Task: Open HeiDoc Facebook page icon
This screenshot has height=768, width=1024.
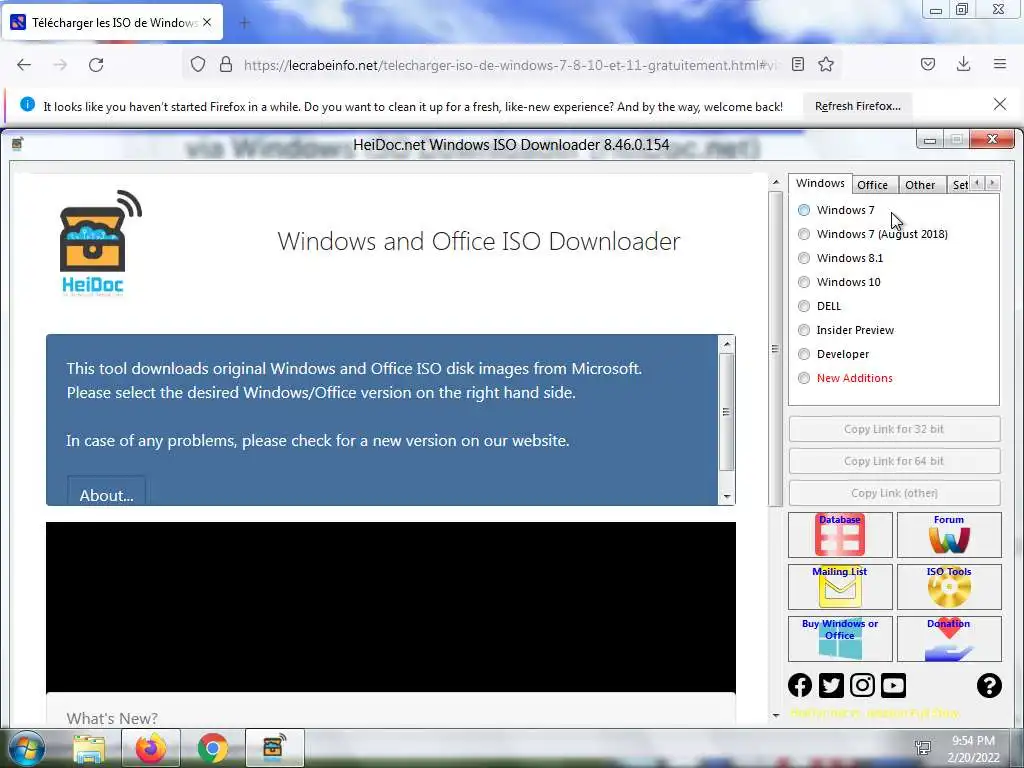Action: point(800,685)
